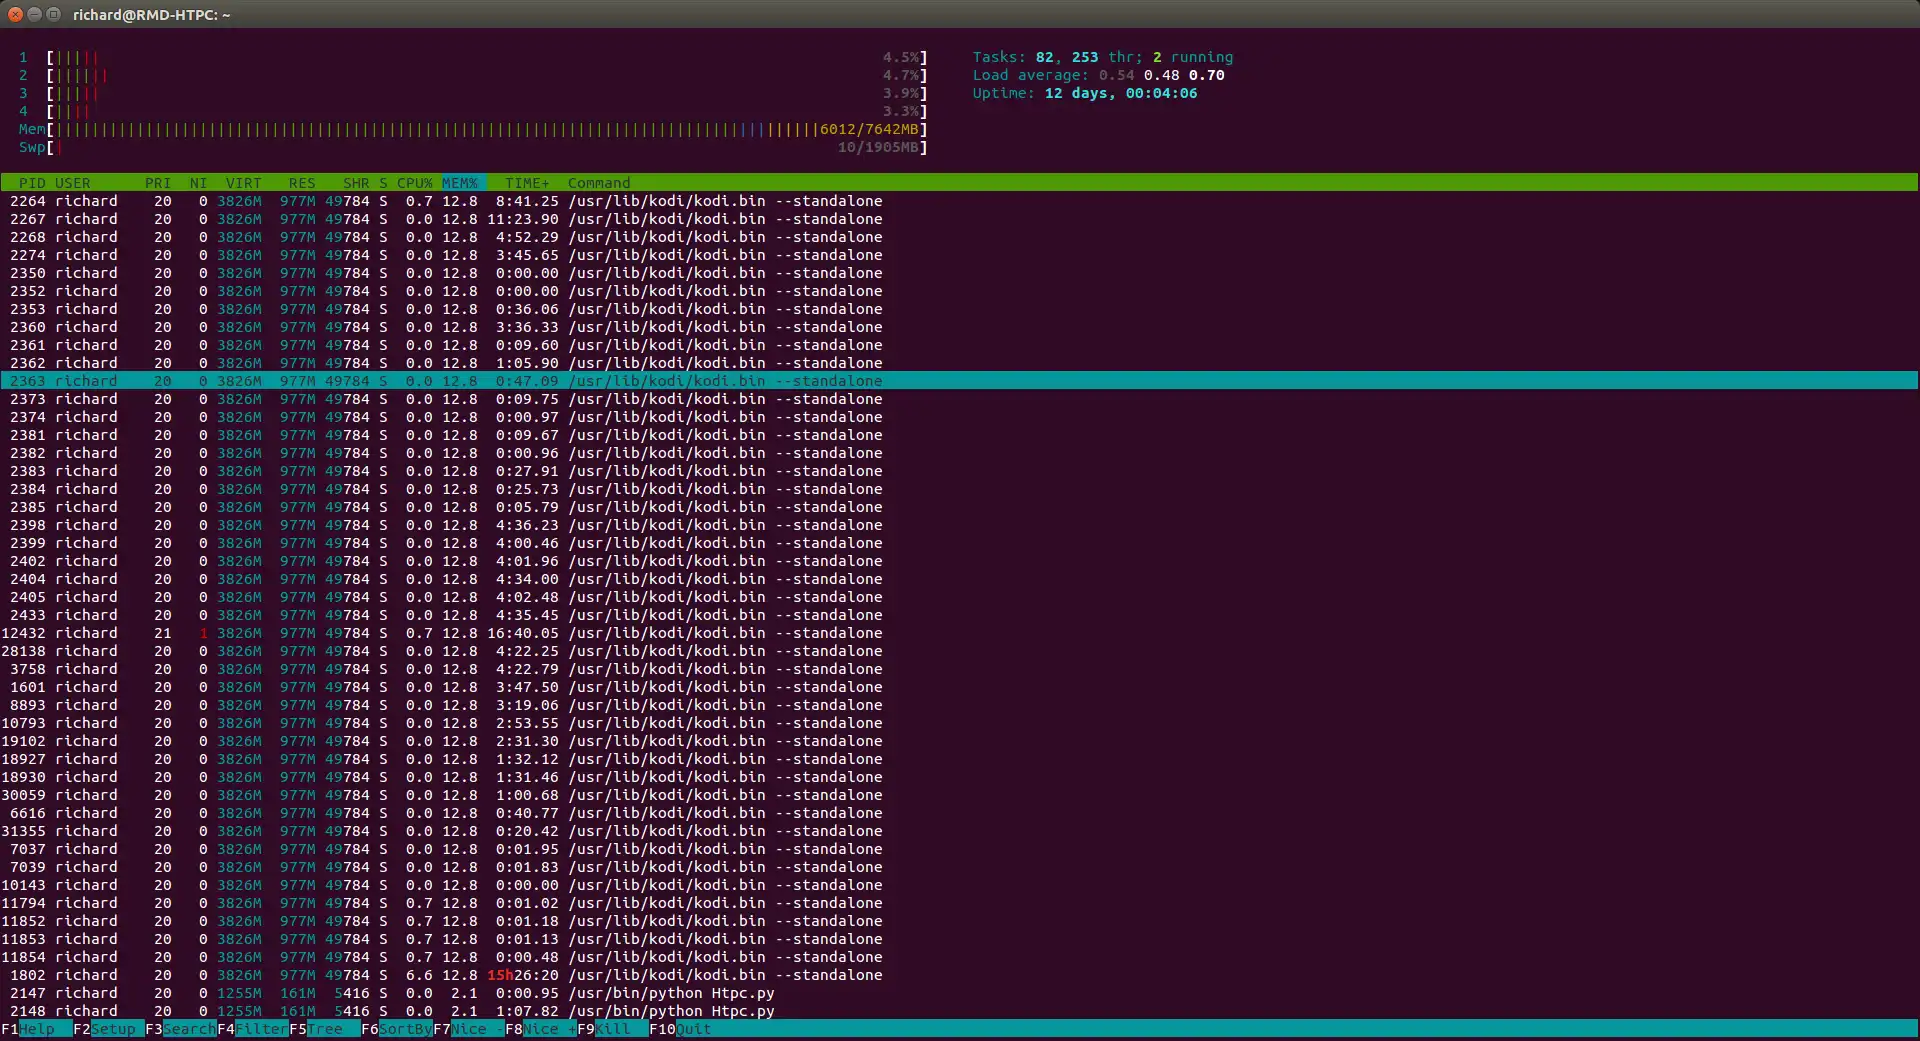The image size is (1920, 1041).
Task: Click the CPU 2 usage meter
Action: (x=473, y=75)
